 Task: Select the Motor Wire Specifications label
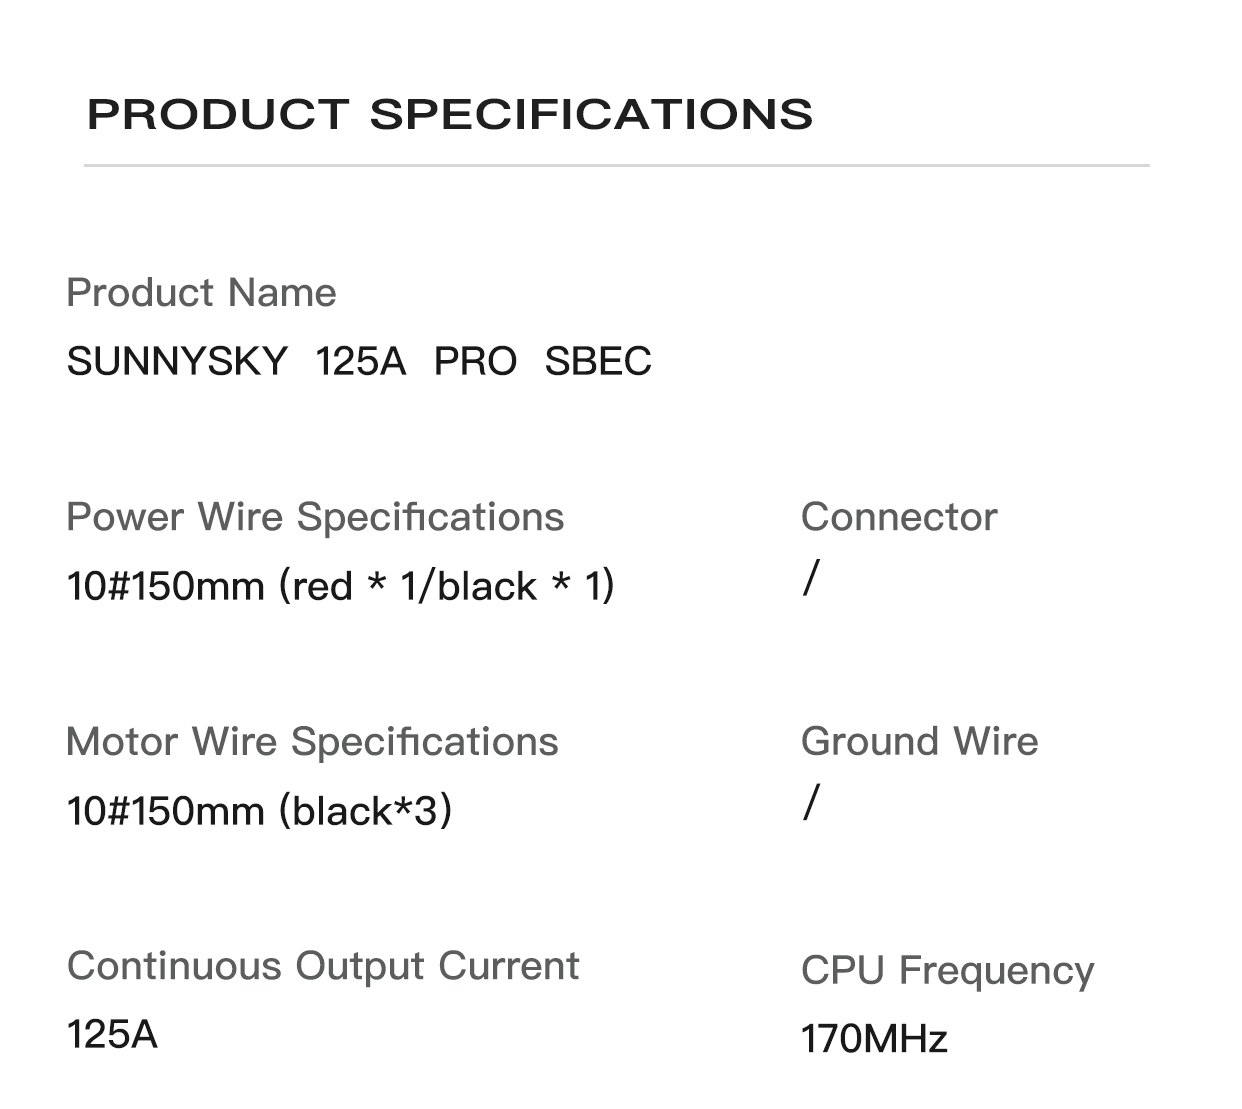(312, 742)
